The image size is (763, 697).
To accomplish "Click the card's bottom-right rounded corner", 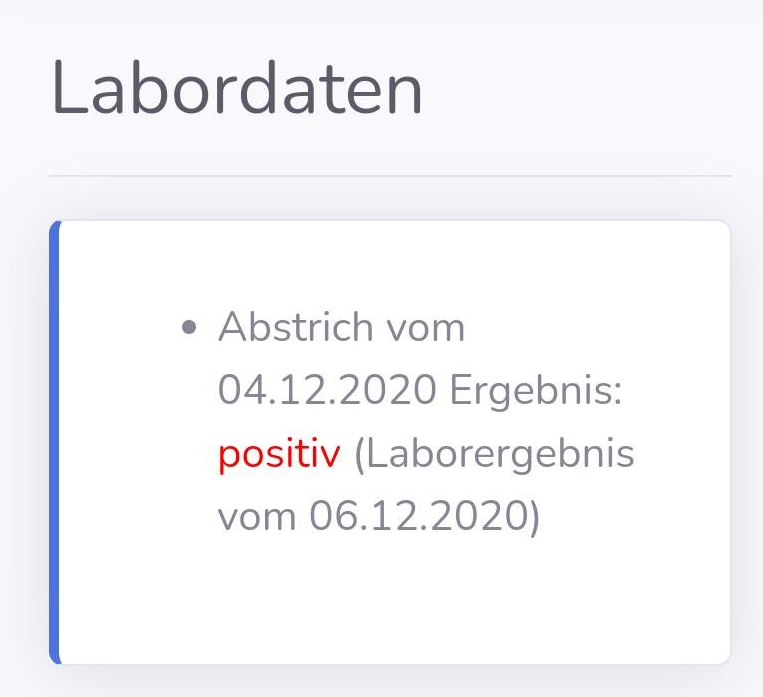I will click(x=724, y=657).
